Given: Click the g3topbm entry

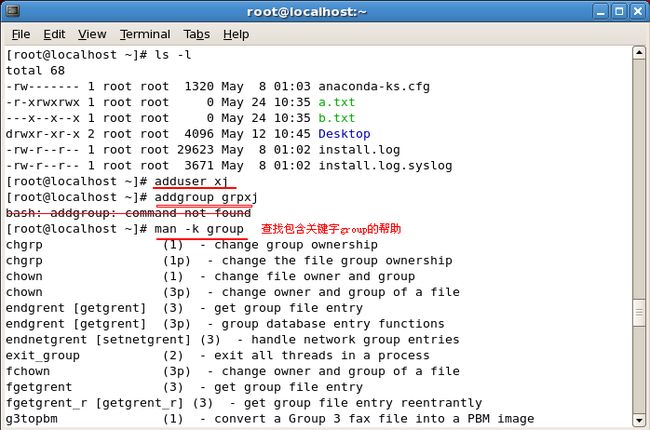Looking at the screenshot, I should (32, 418).
